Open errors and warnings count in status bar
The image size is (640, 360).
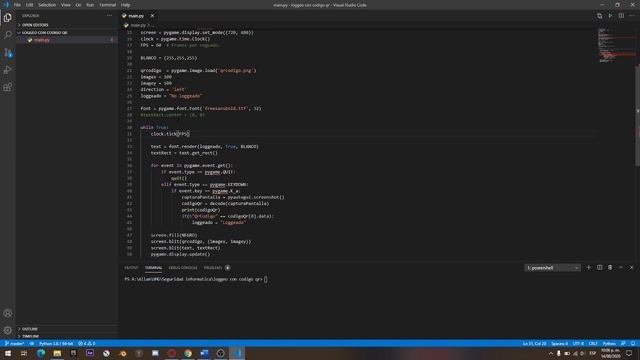click(x=87, y=344)
